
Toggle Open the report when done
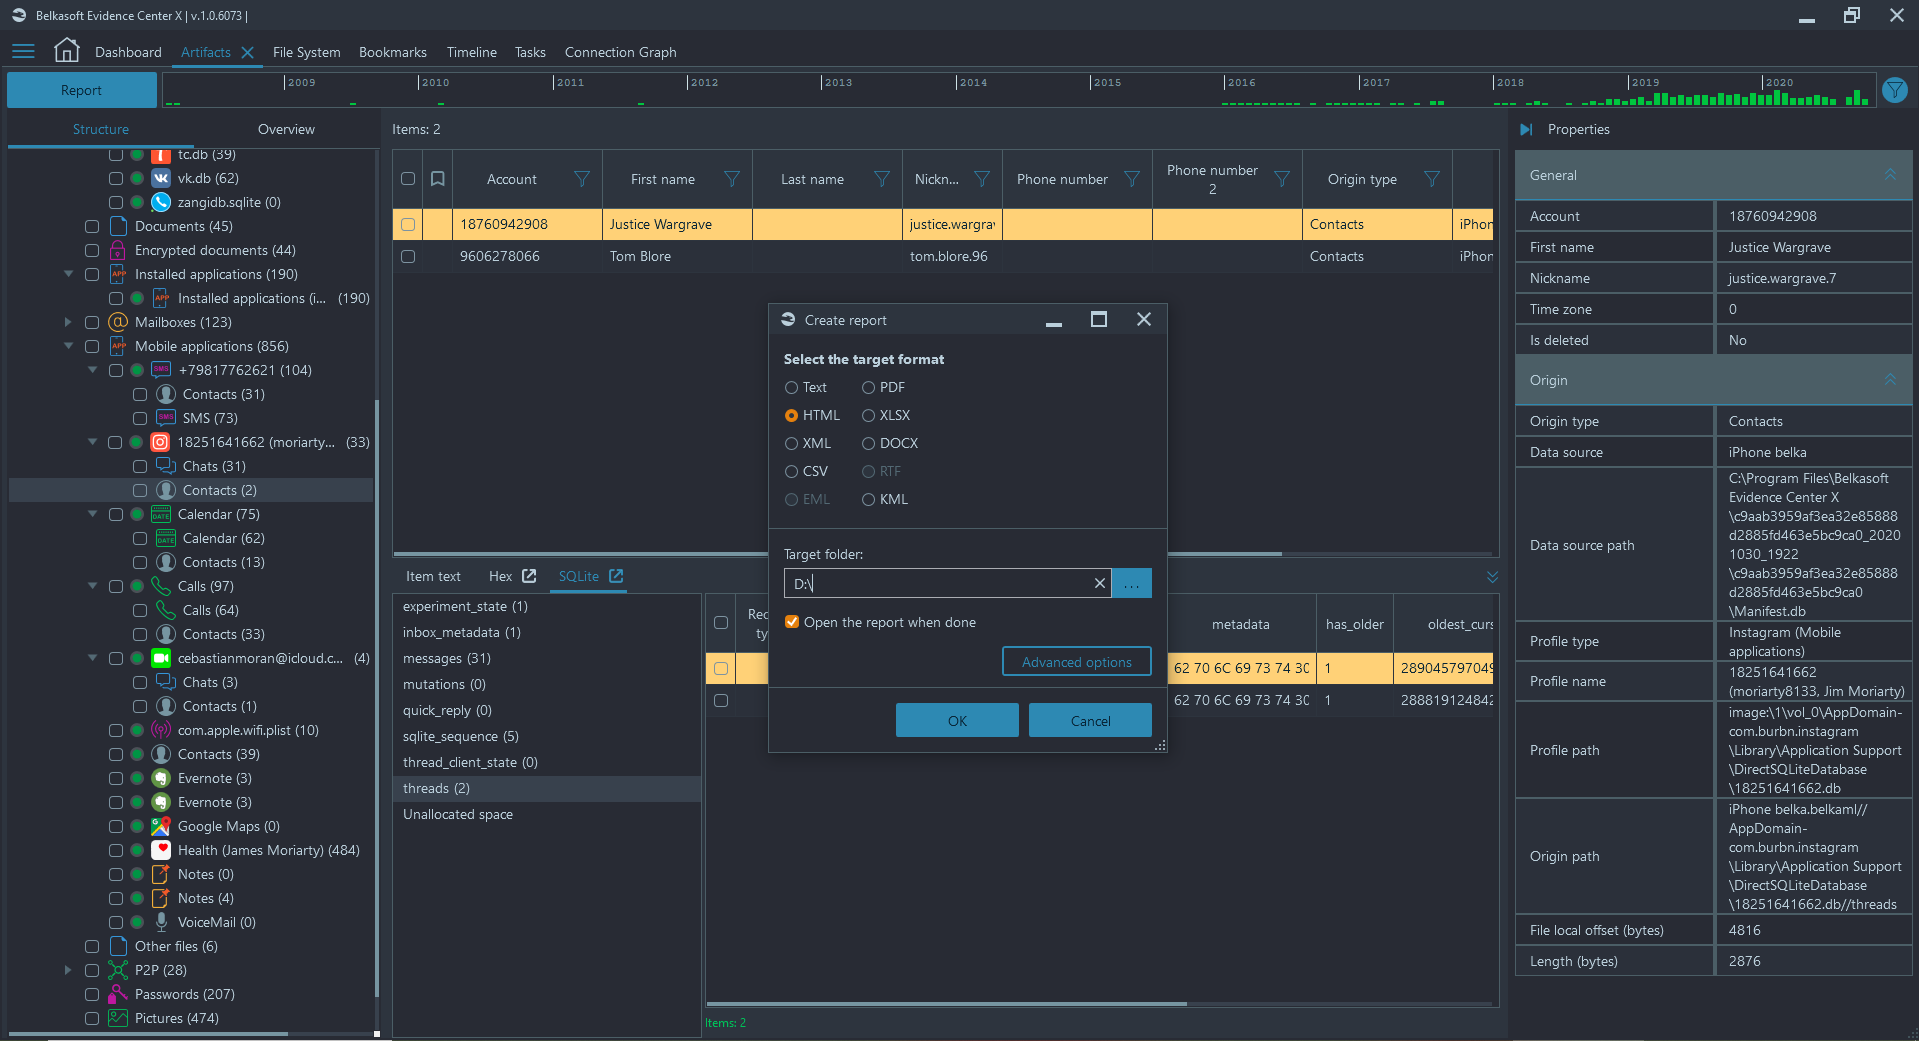pos(792,622)
